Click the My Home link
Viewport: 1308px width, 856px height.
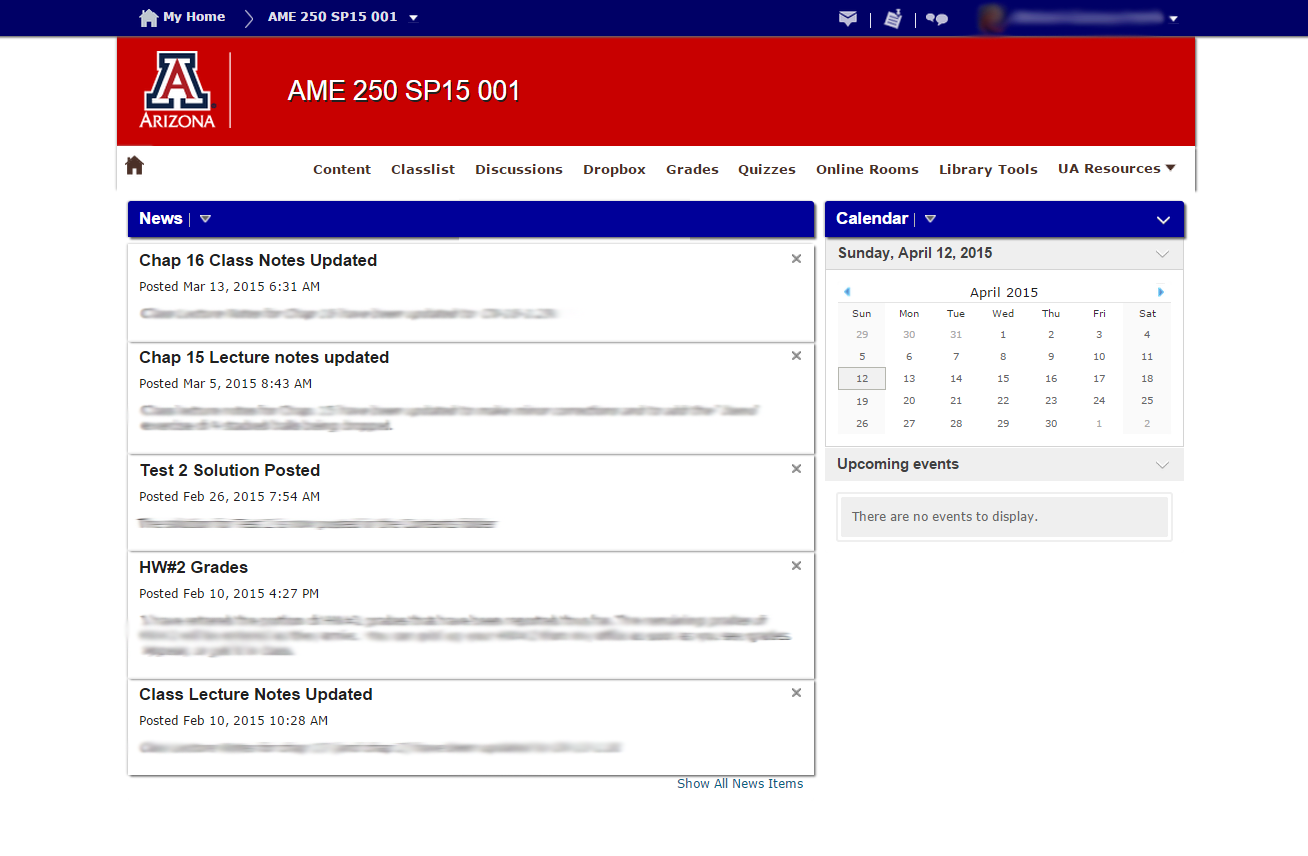(x=193, y=17)
